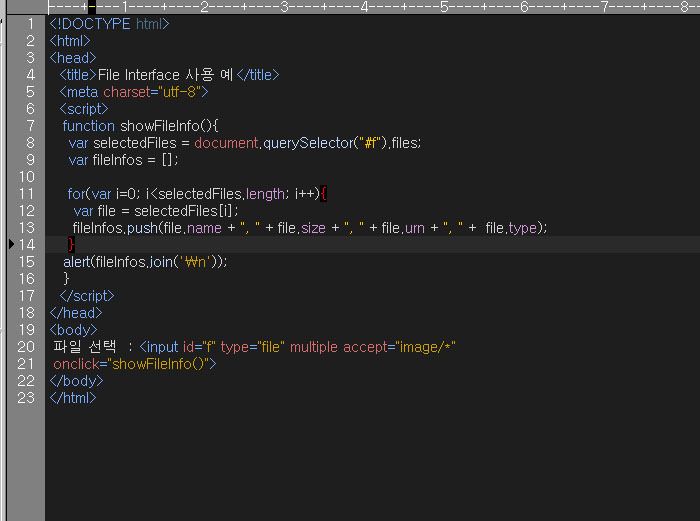Click the red 'document' keyword
This screenshot has height=521, width=700.
click(x=226, y=143)
